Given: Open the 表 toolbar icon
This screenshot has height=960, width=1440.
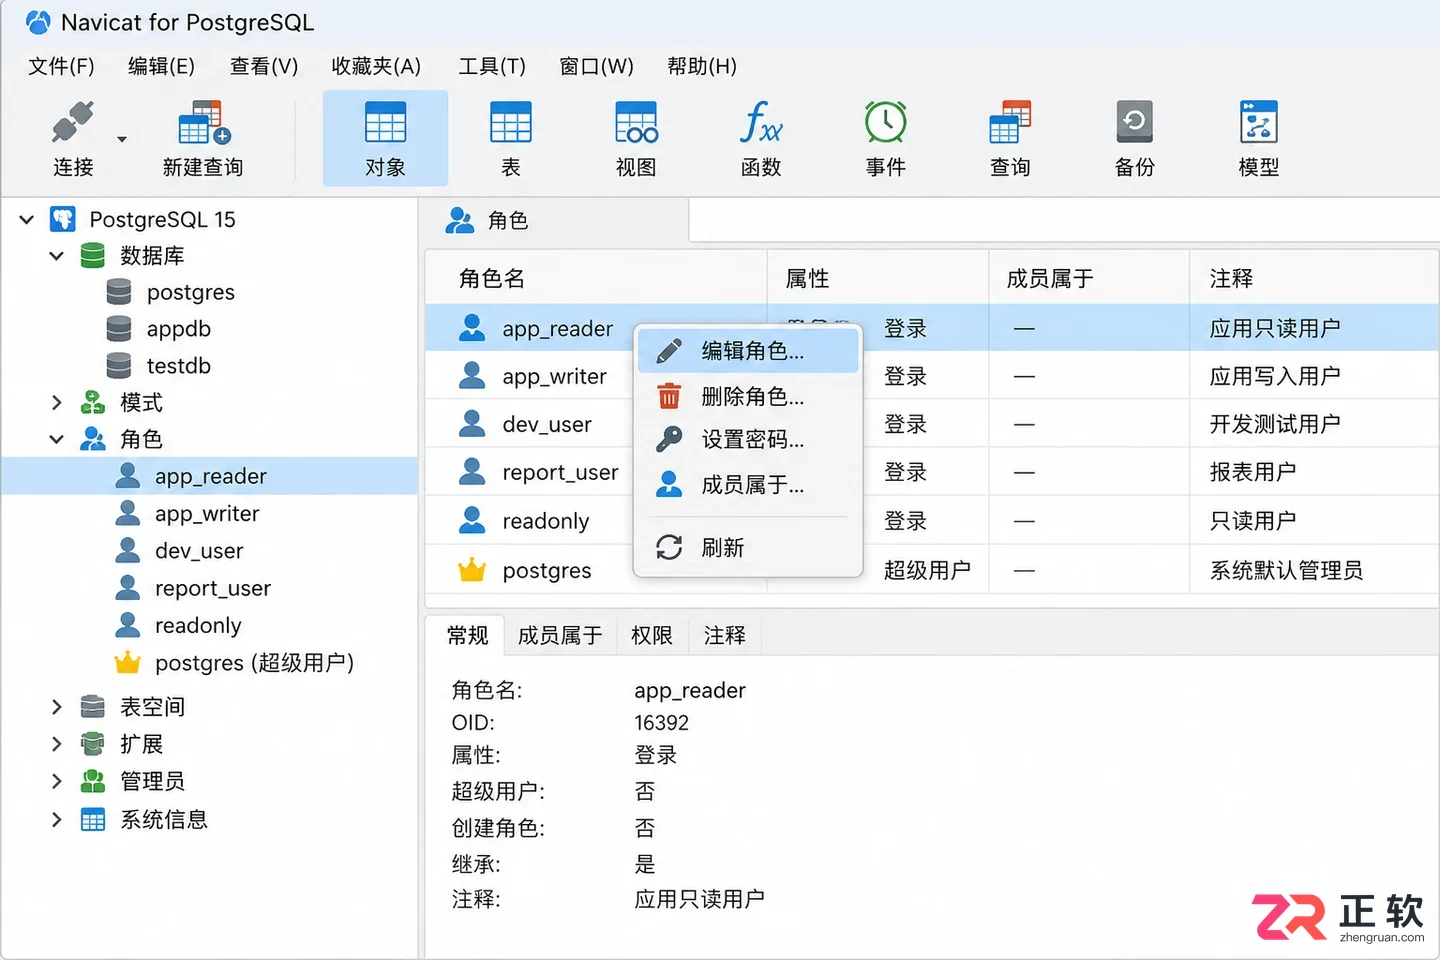Looking at the screenshot, I should coord(510,123).
